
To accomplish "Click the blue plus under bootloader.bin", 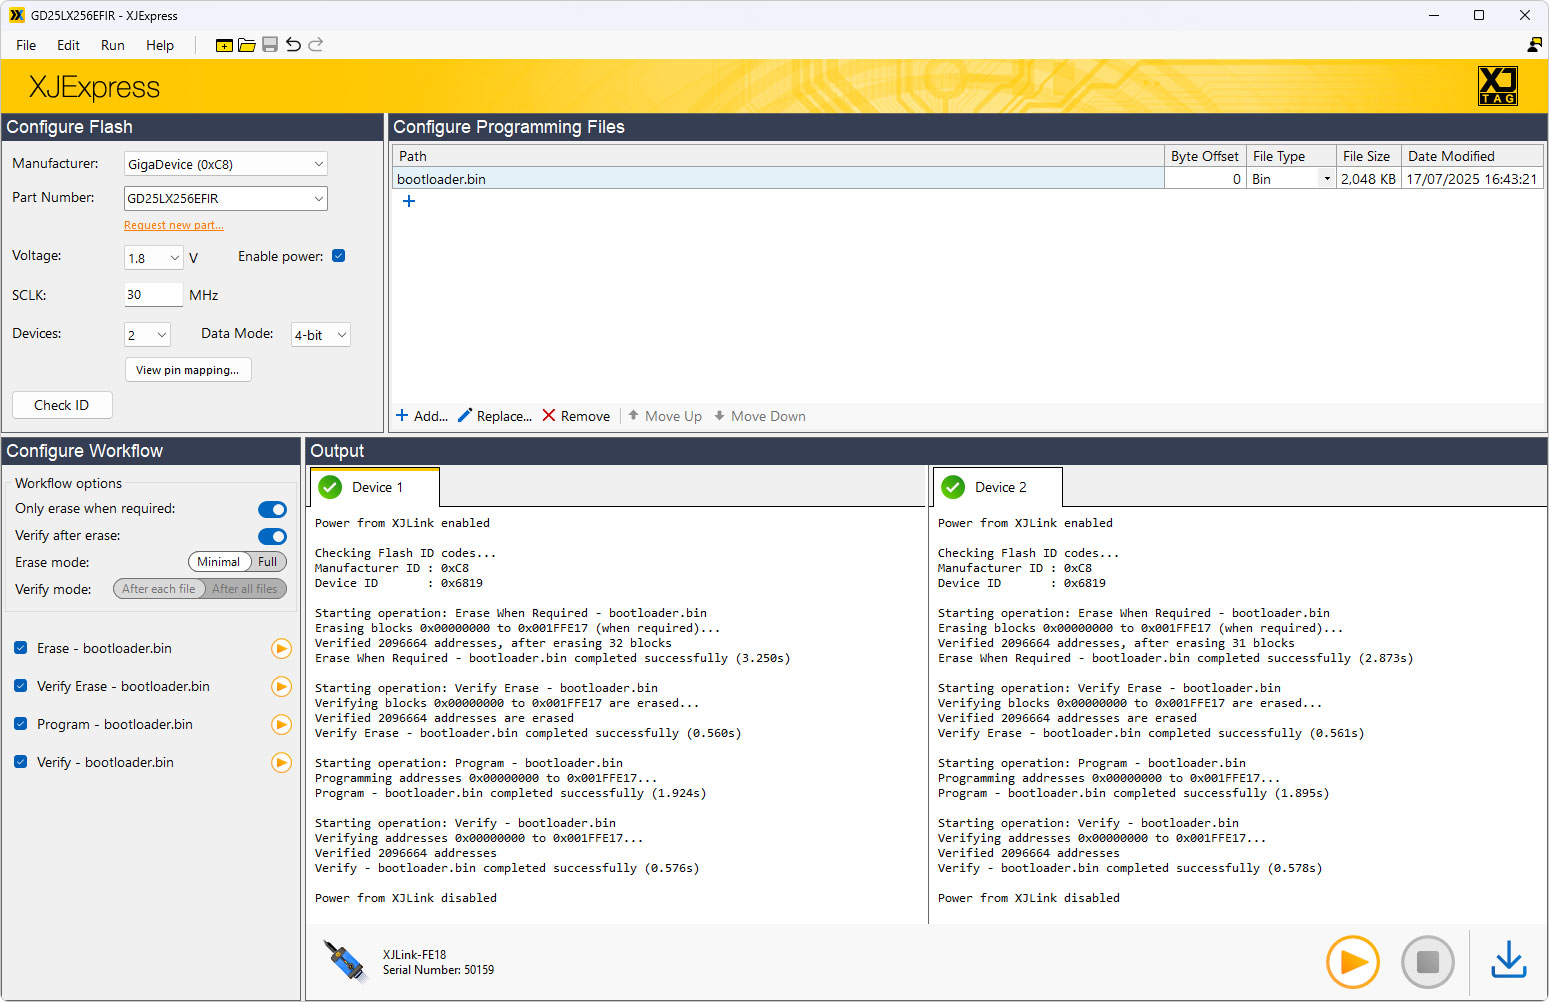I will (409, 201).
